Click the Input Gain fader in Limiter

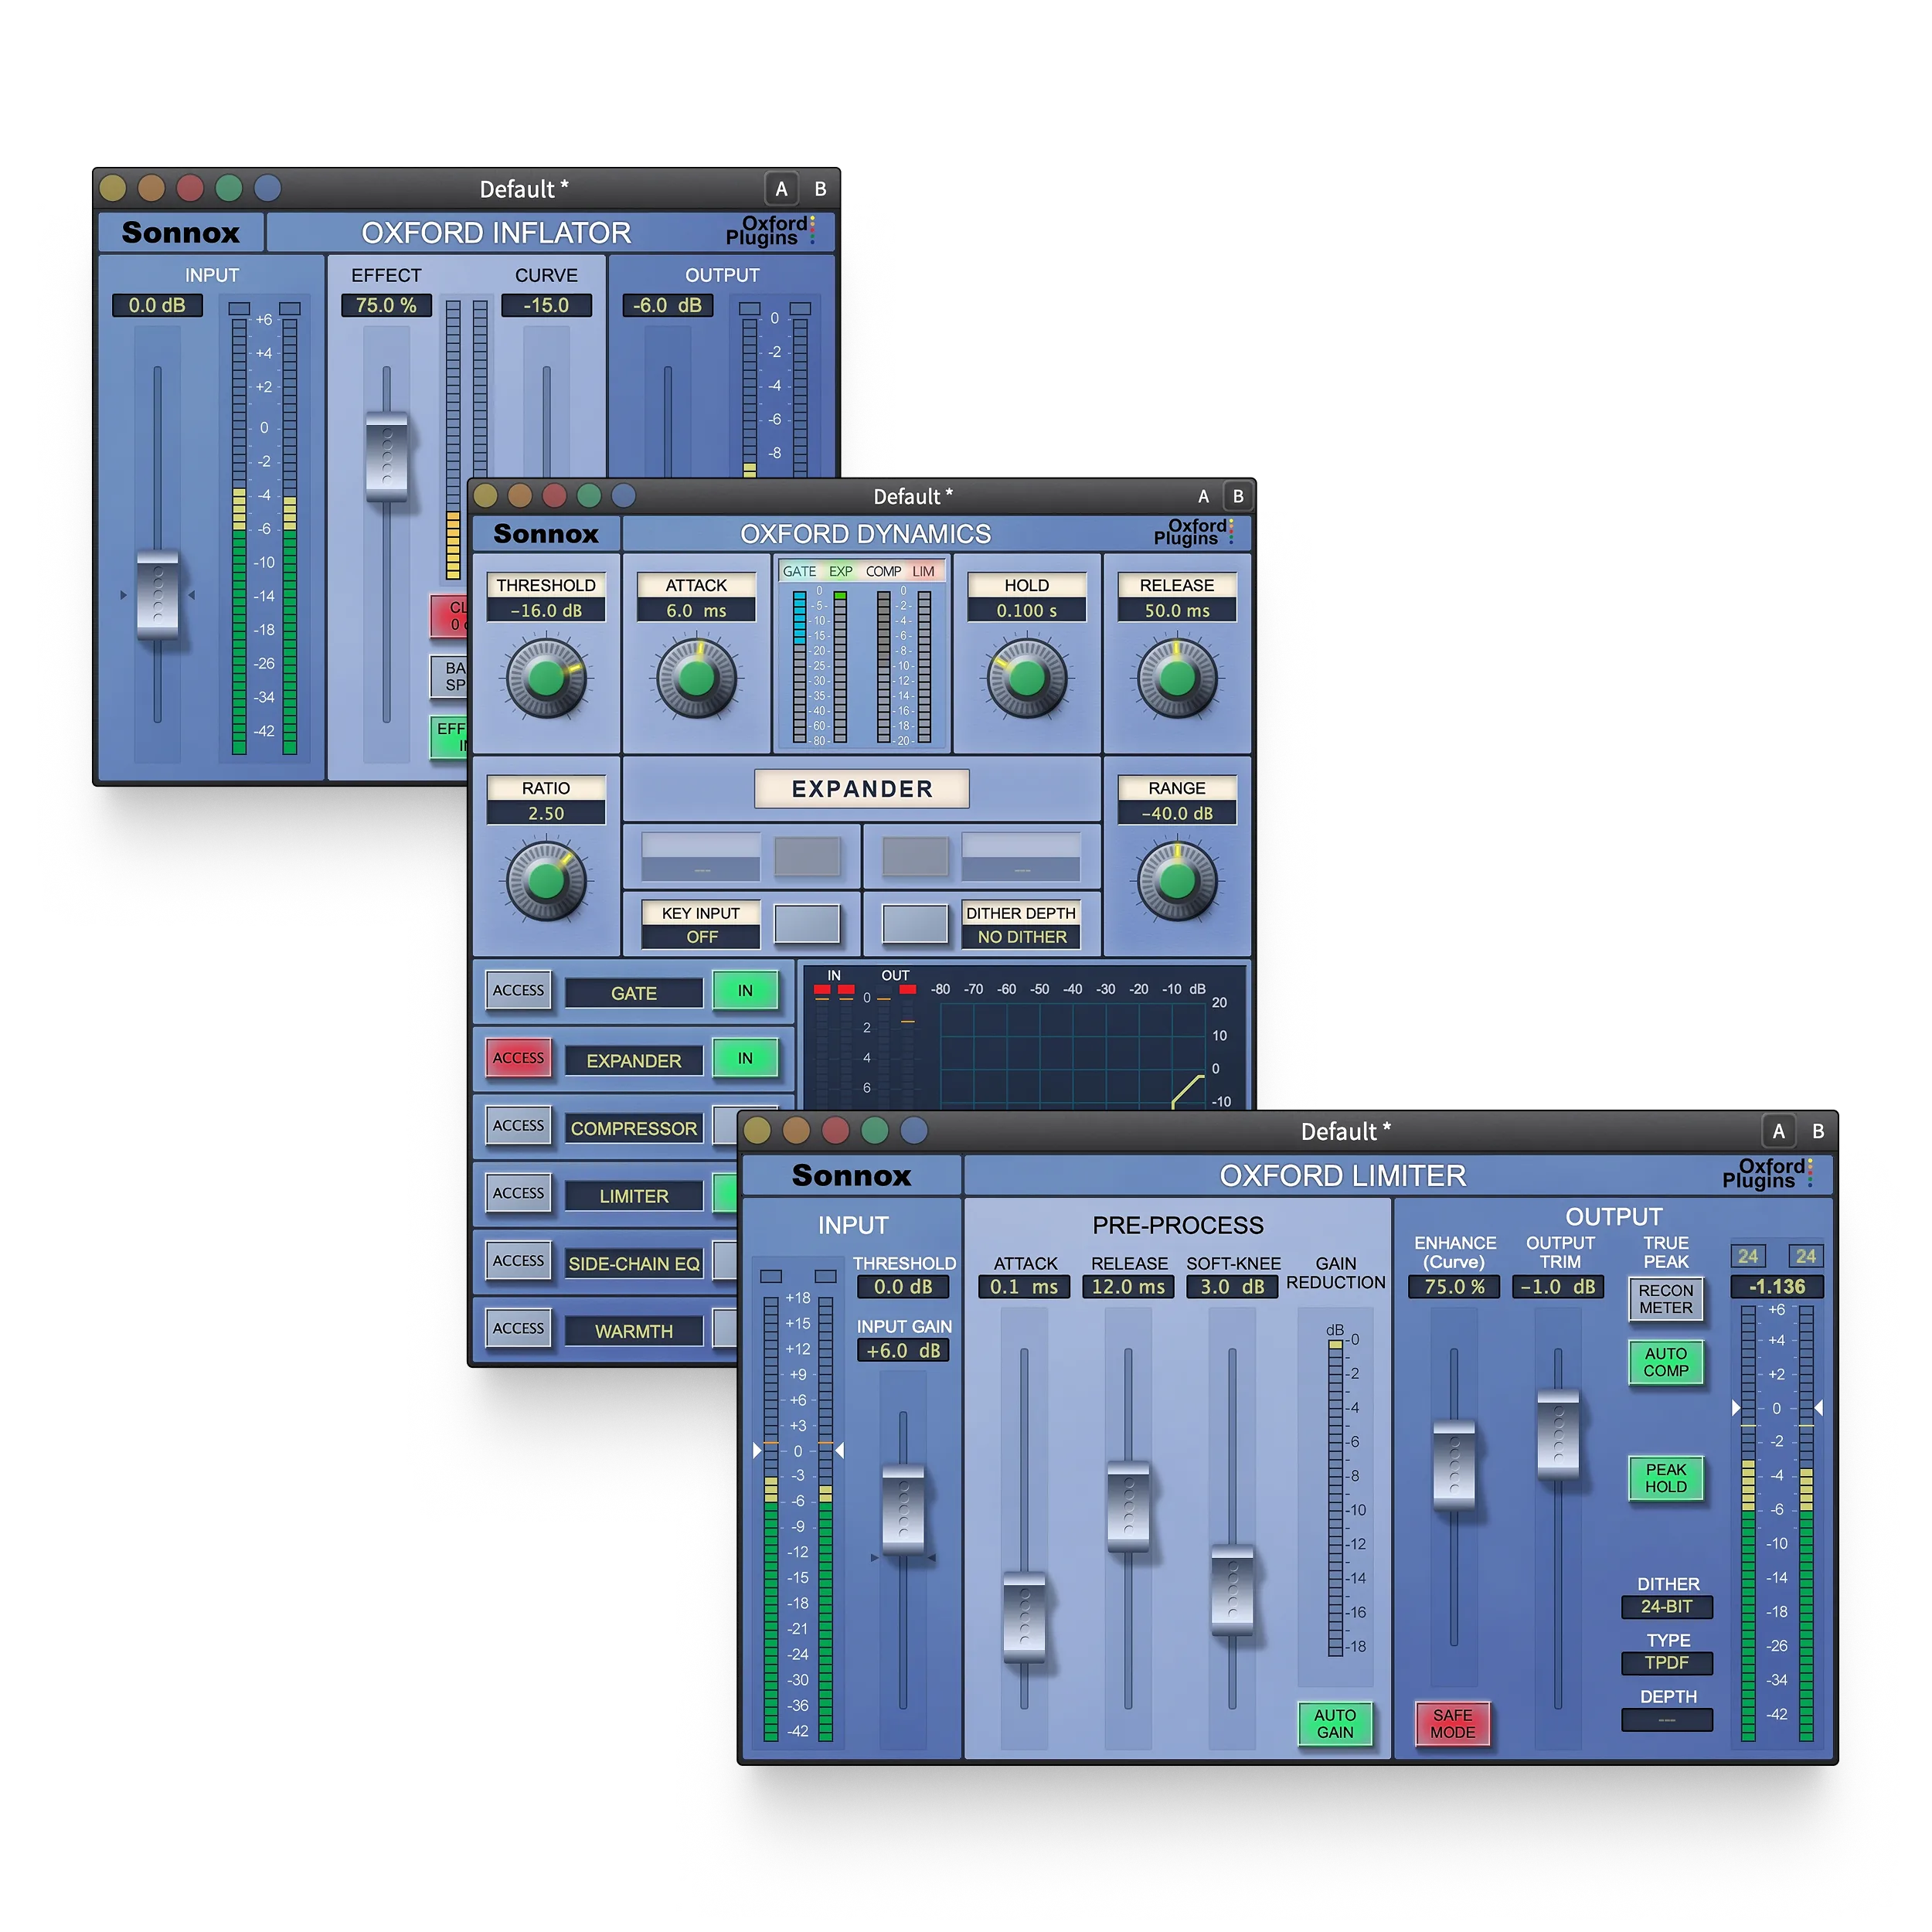pos(904,1510)
